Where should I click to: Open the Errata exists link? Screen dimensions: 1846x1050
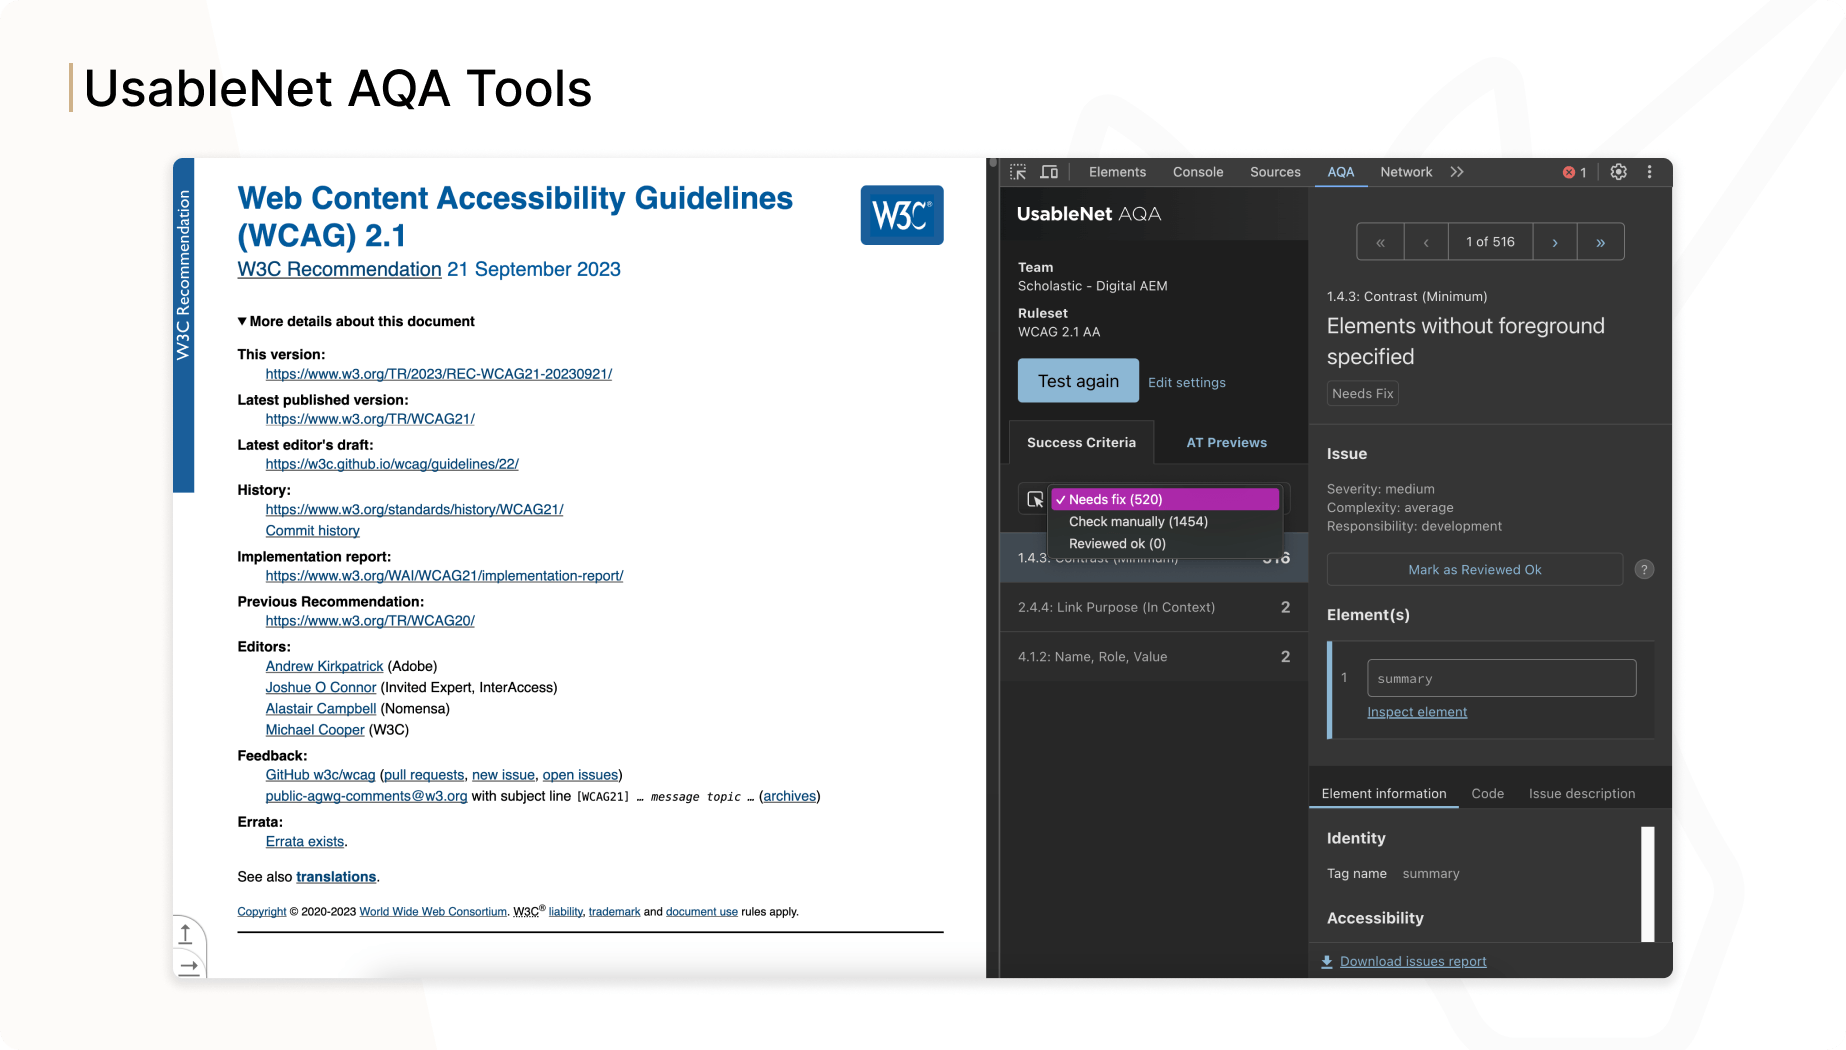305,842
